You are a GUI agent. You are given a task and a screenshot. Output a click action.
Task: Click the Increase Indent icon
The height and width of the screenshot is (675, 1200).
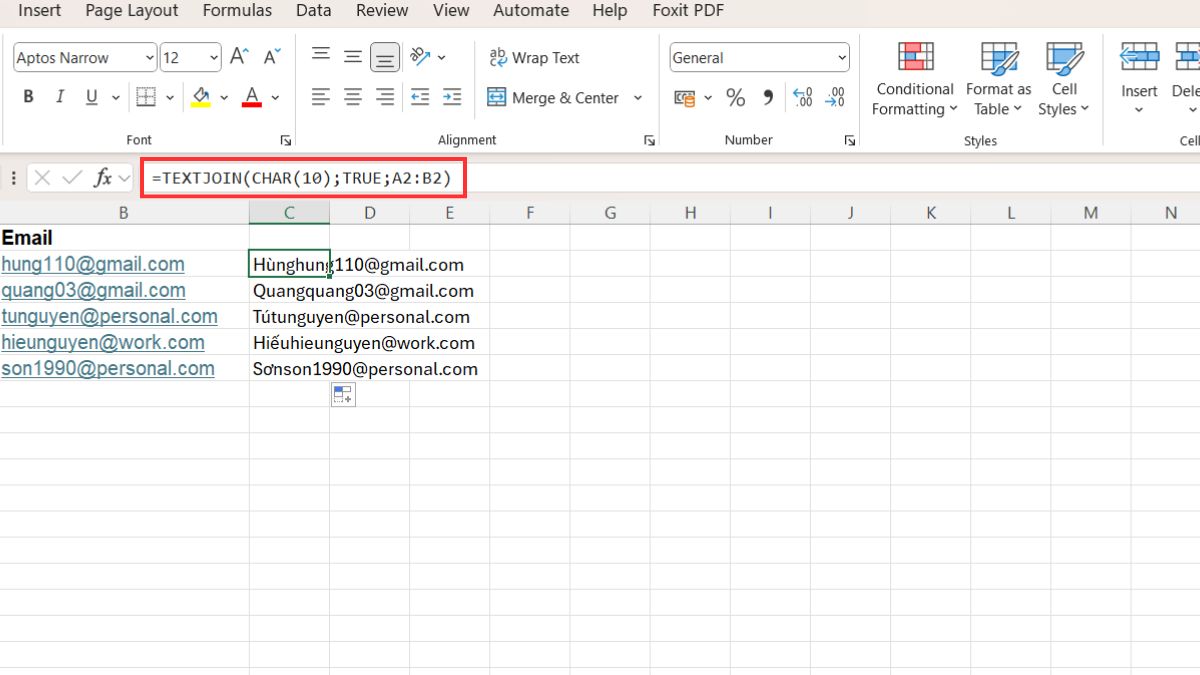(452, 98)
